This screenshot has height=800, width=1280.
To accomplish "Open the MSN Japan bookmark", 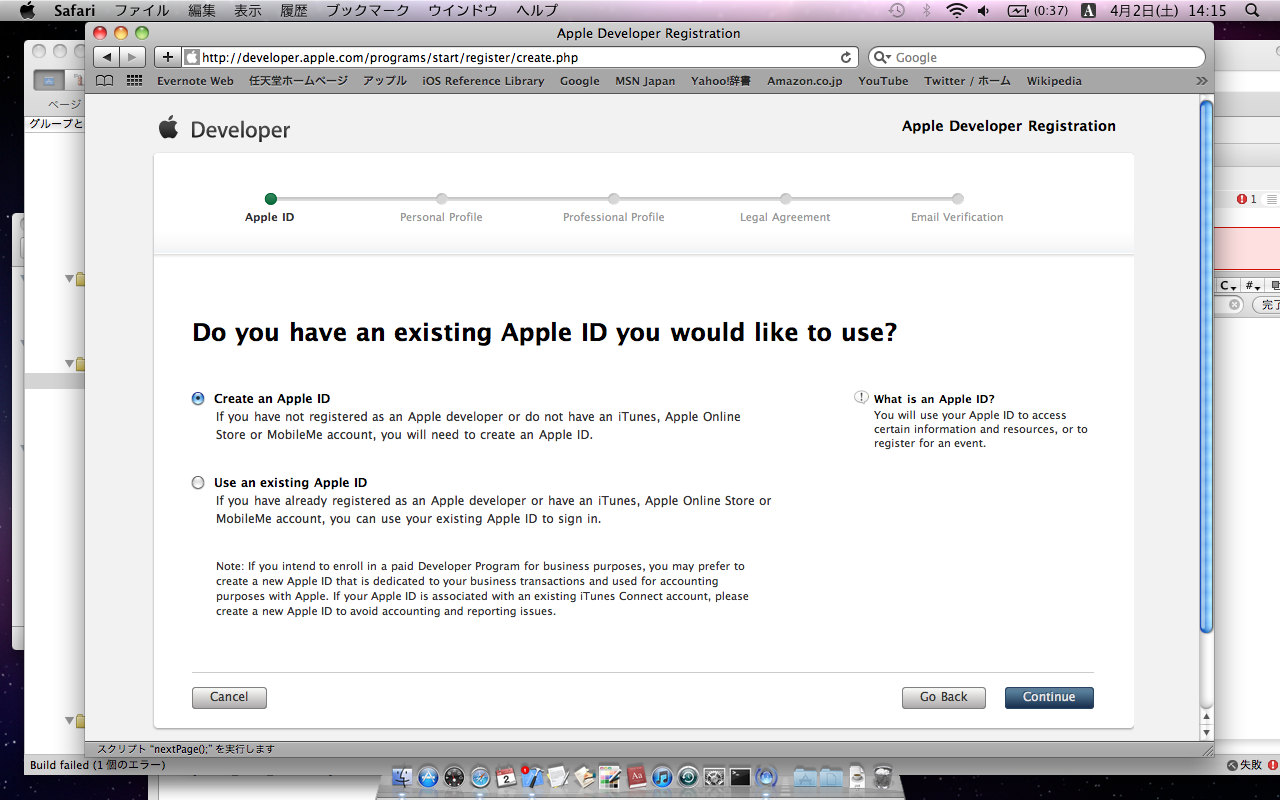I will click(x=645, y=81).
